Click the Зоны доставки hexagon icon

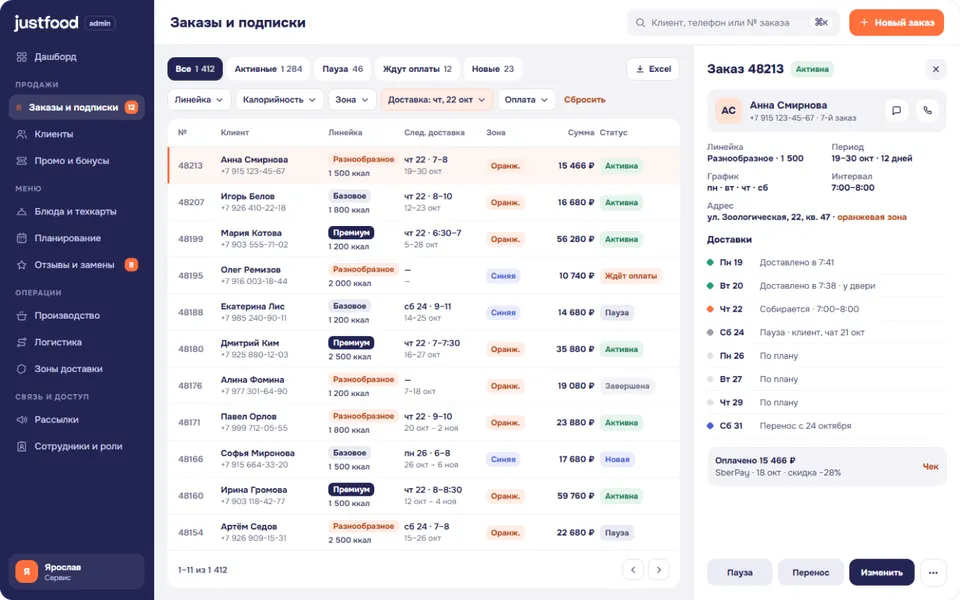coord(21,369)
